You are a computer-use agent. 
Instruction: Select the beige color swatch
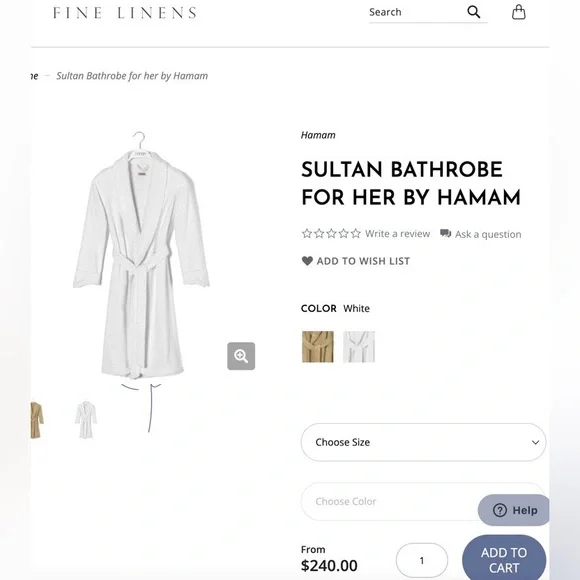tap(318, 347)
